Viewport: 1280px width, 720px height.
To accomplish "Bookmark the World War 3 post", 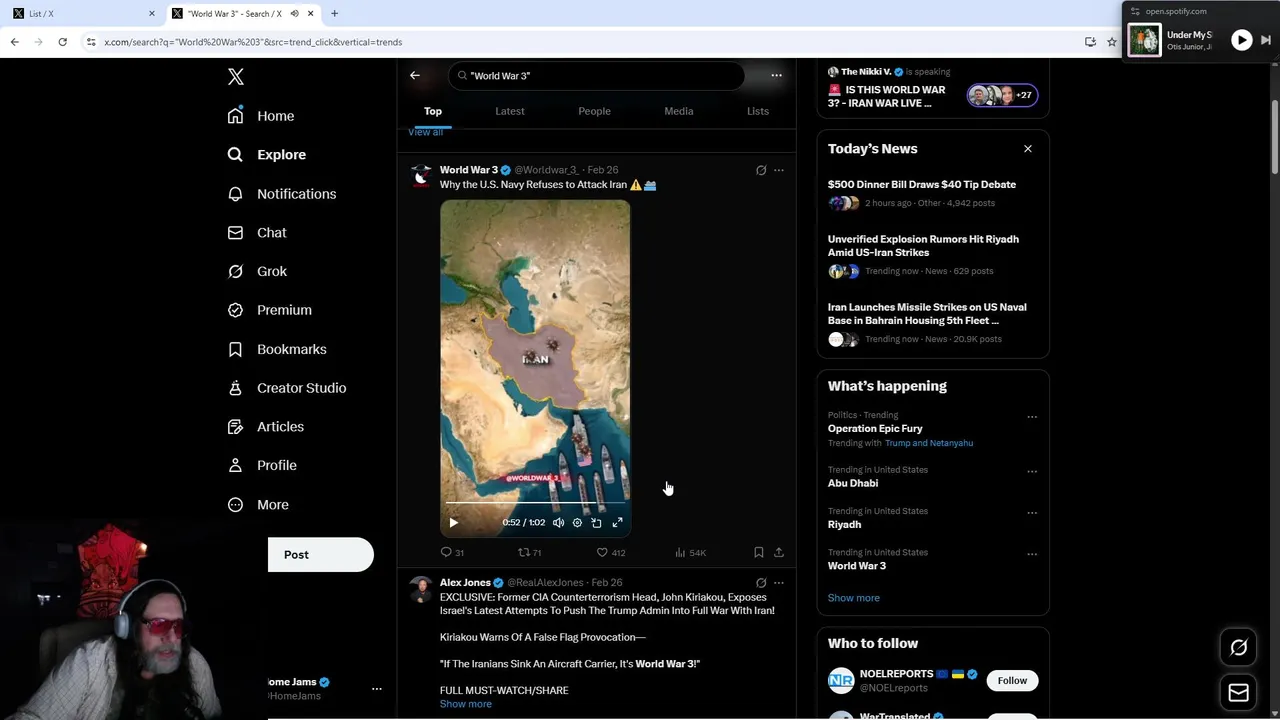I will point(759,552).
